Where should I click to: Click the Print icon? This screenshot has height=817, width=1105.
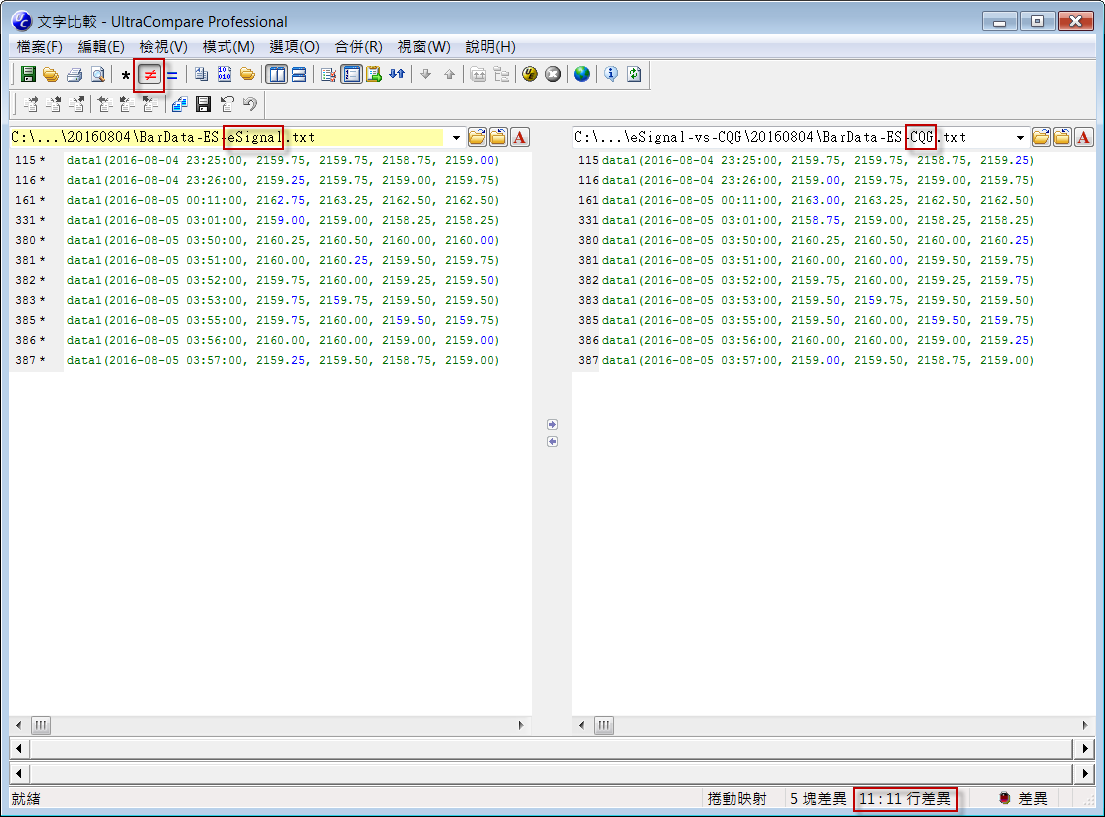click(74, 74)
